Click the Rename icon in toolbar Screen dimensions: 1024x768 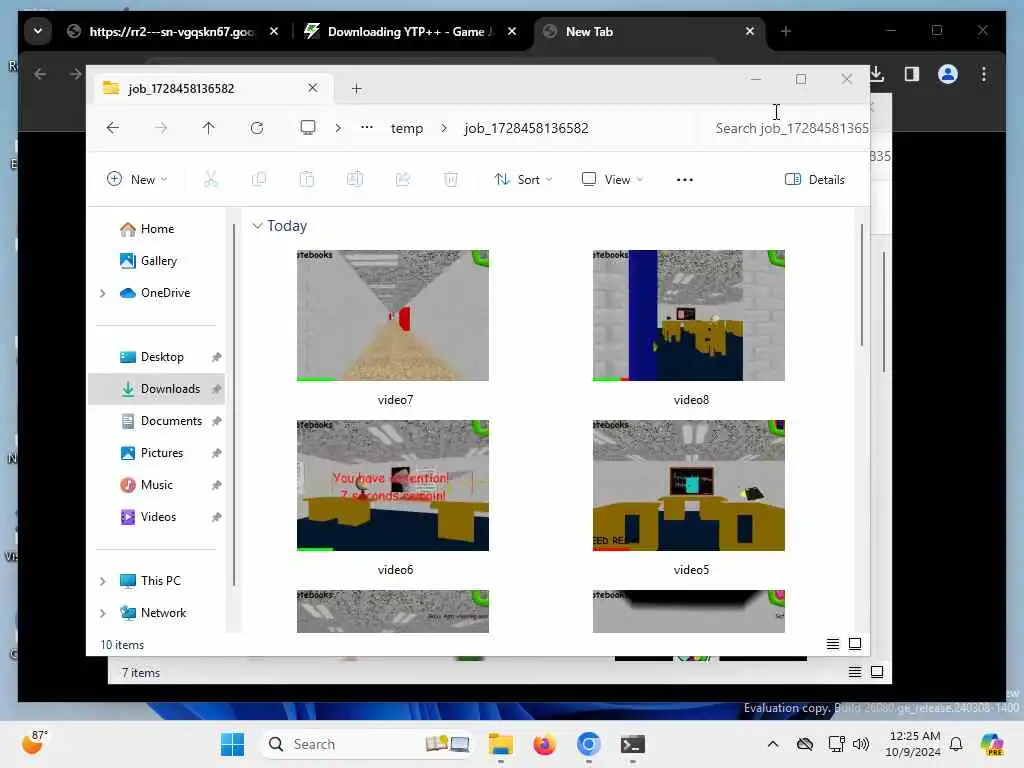[x=355, y=179]
